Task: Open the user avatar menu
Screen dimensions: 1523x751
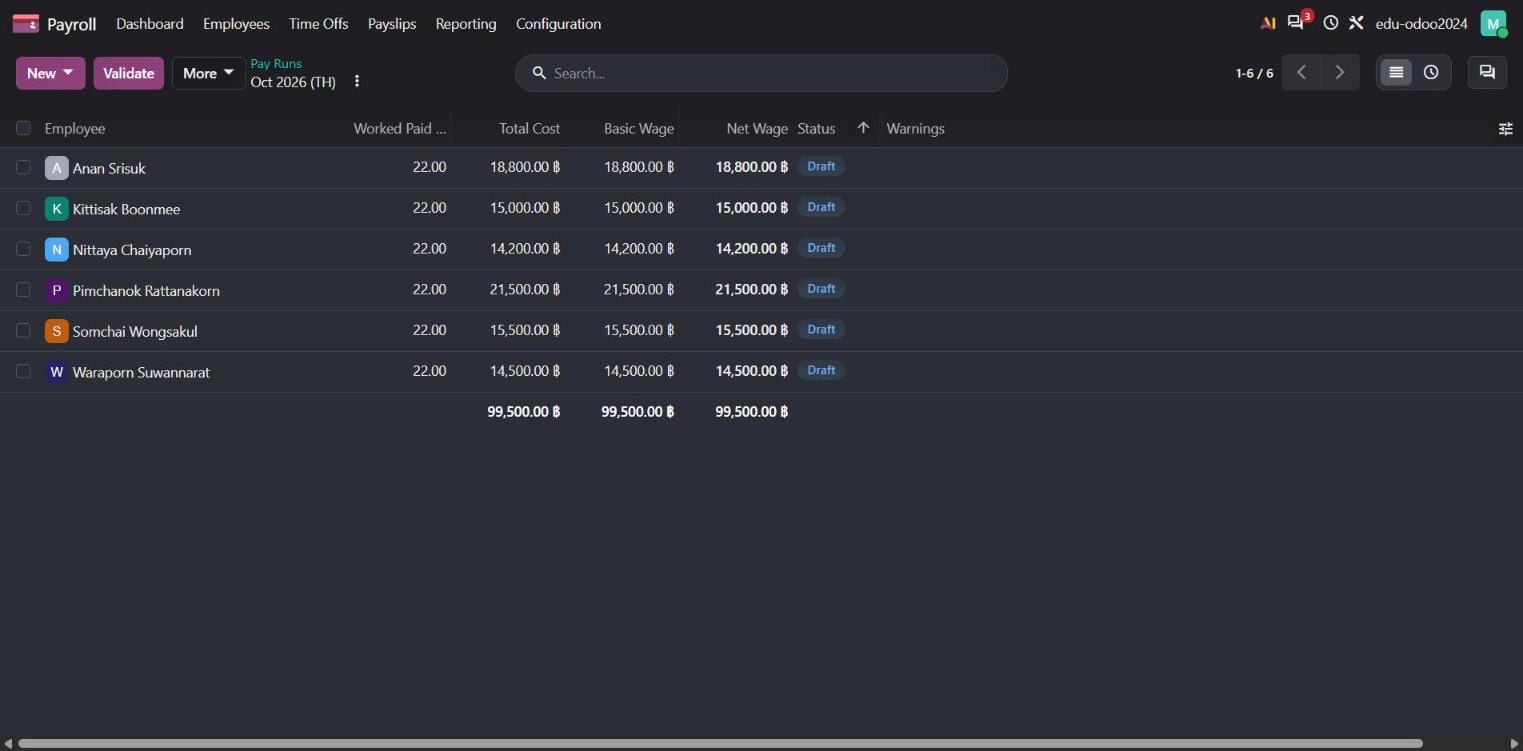Action: 1493,23
